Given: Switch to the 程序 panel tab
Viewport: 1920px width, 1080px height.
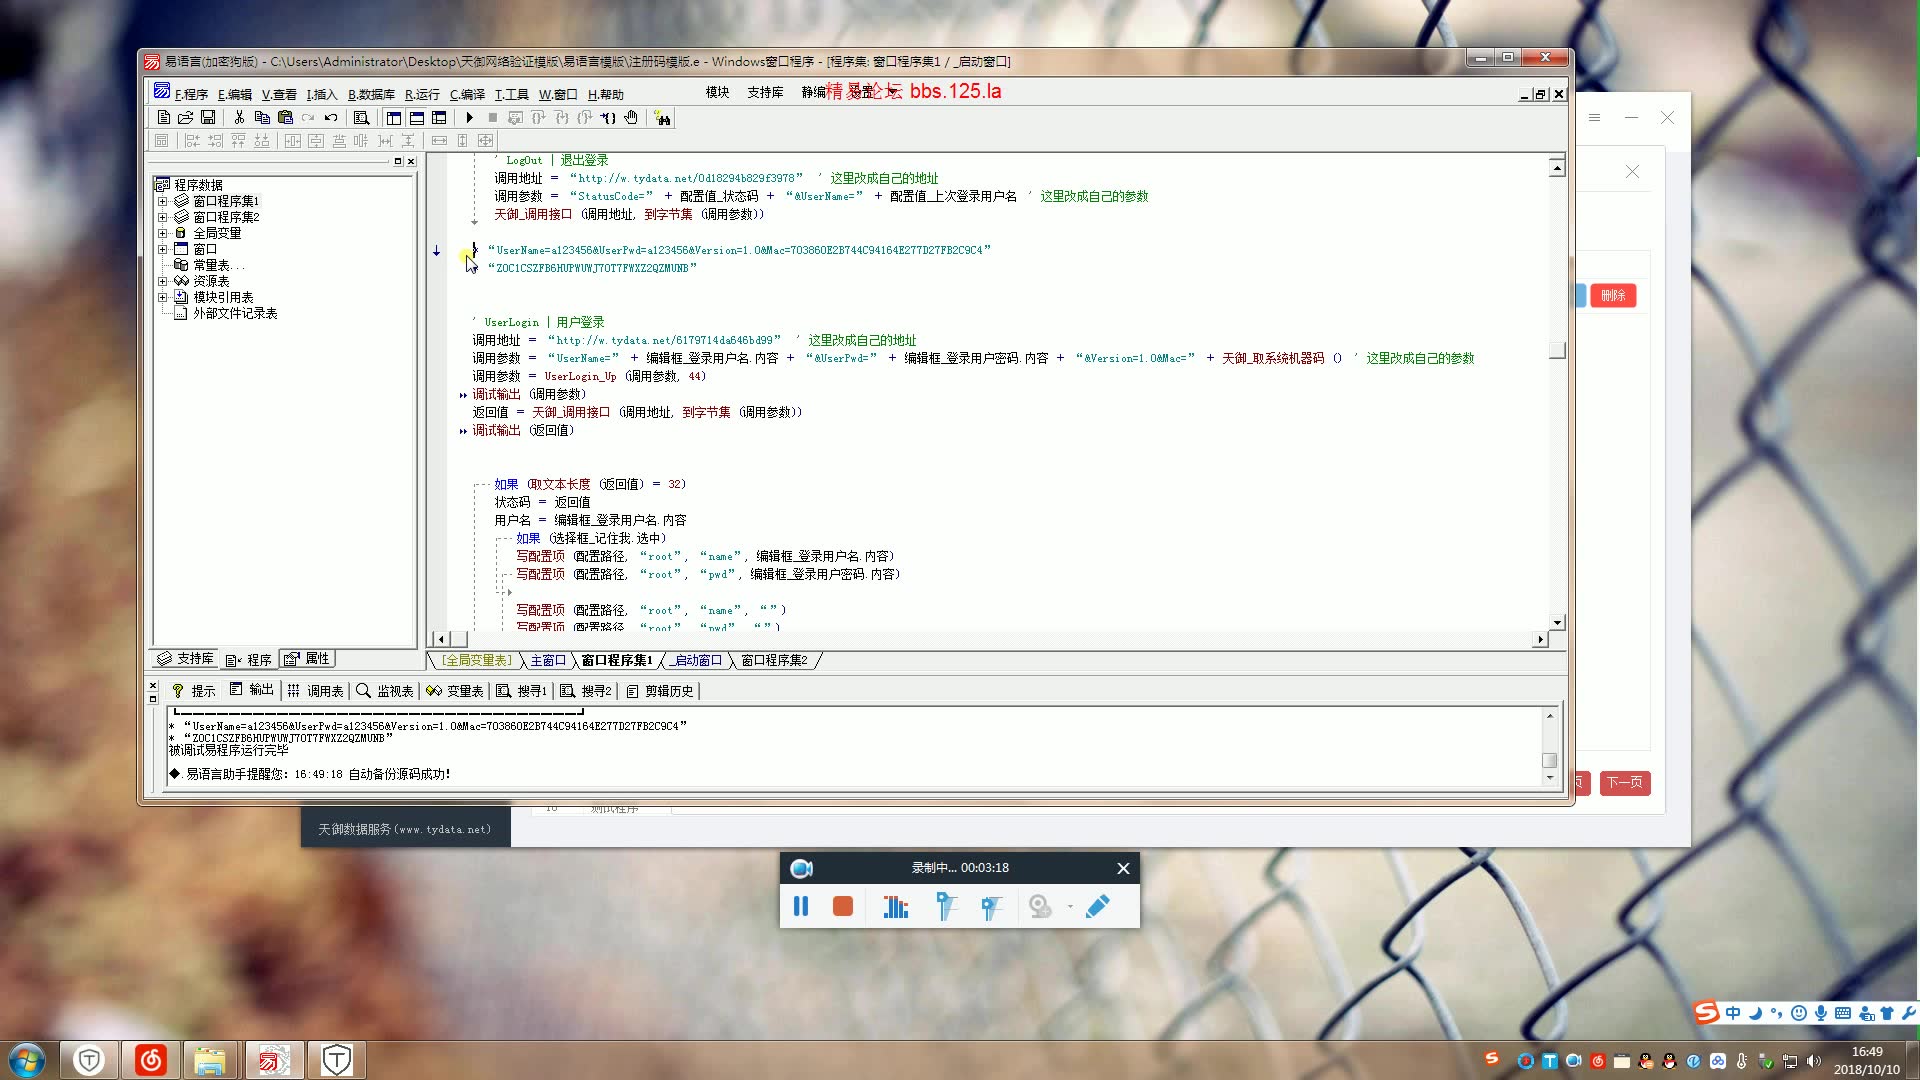Looking at the screenshot, I should click(x=249, y=660).
